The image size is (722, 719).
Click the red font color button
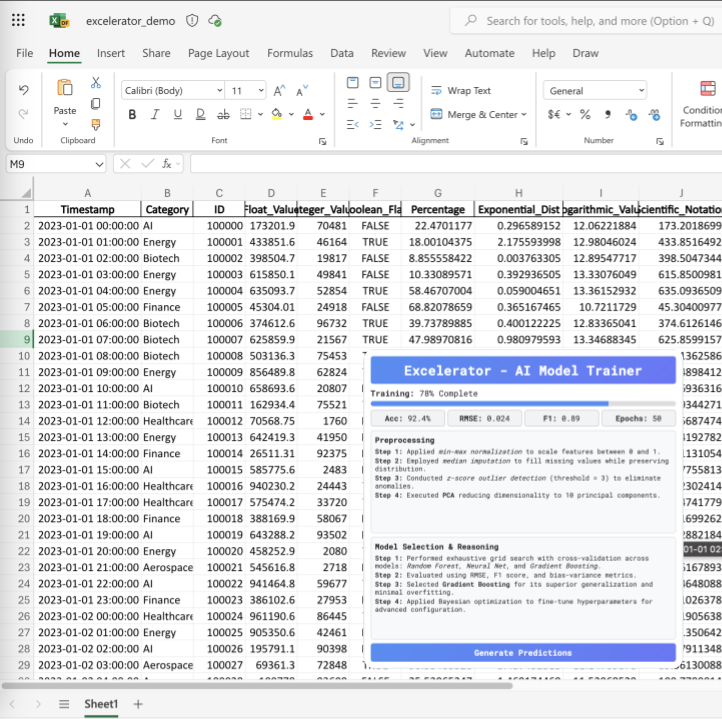[x=308, y=114]
